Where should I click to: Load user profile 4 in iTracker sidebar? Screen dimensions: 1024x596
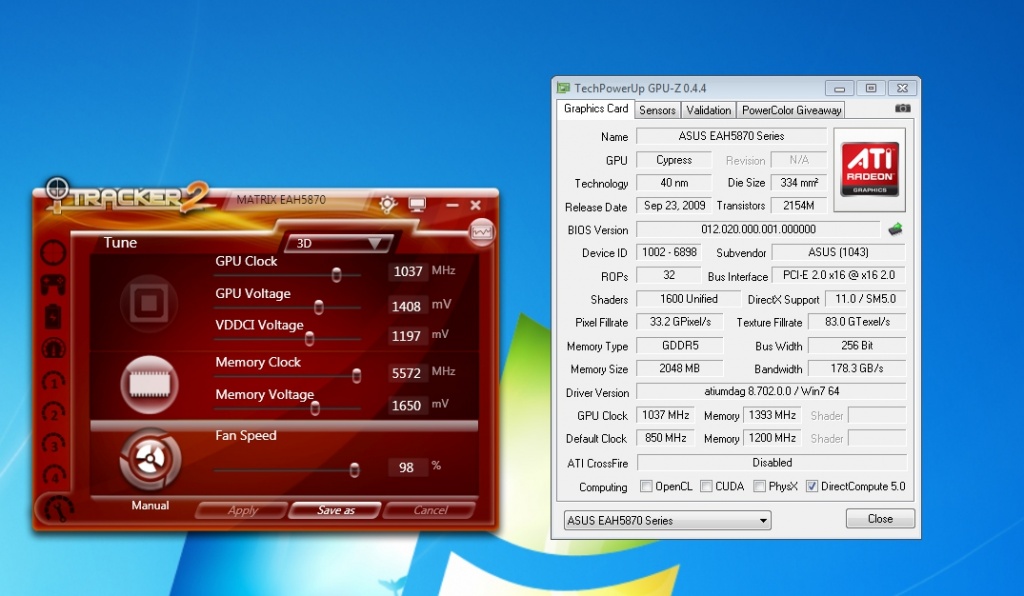[54, 475]
